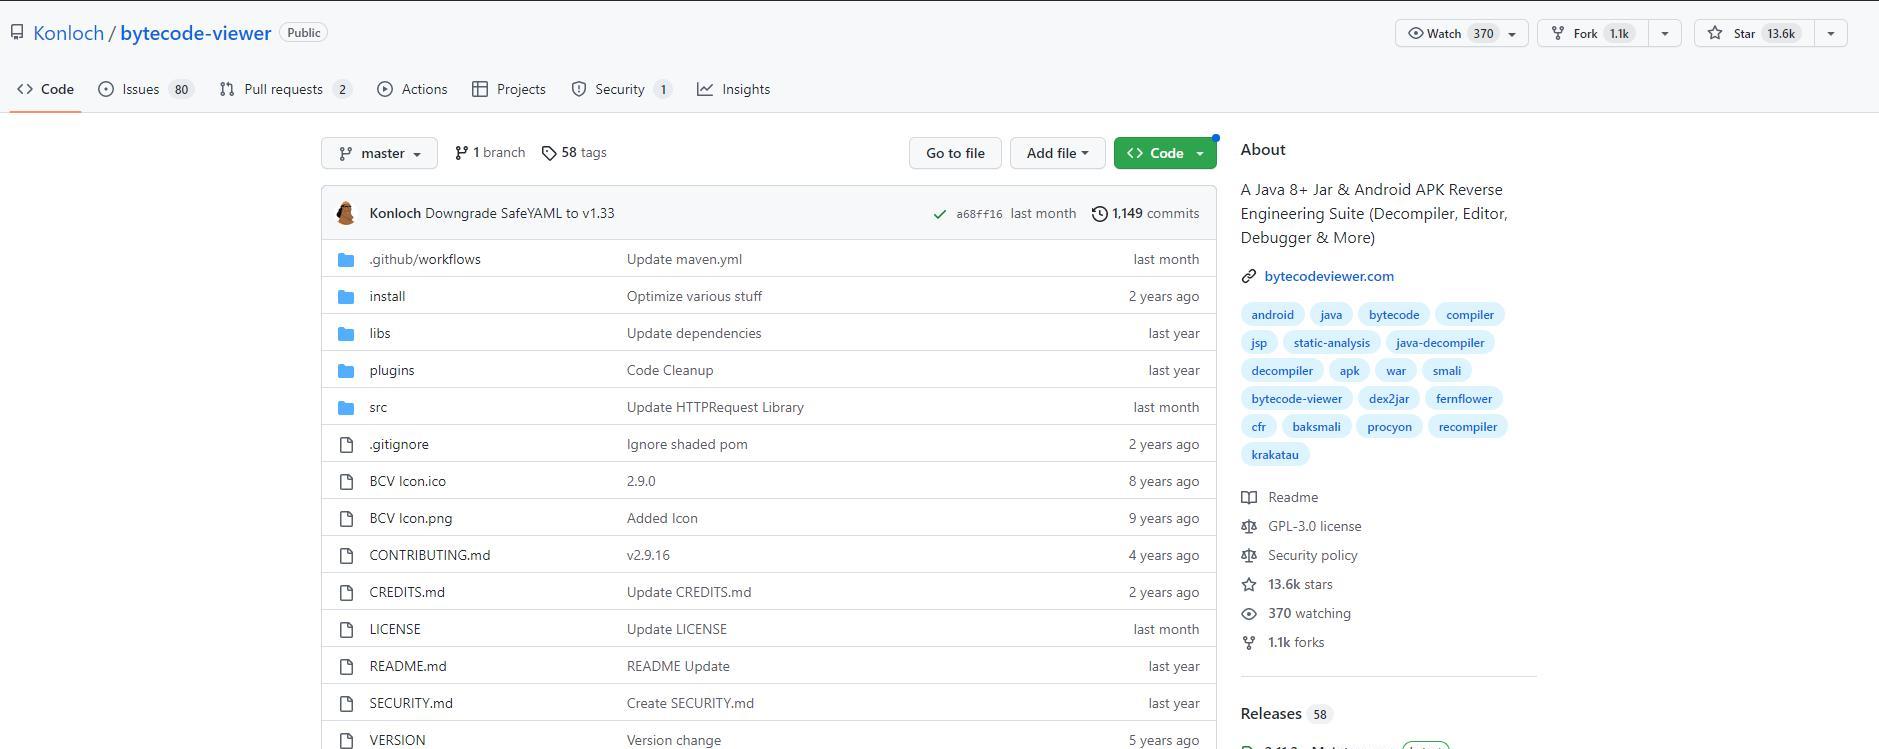Star the repository with the Star button

click(1754, 34)
